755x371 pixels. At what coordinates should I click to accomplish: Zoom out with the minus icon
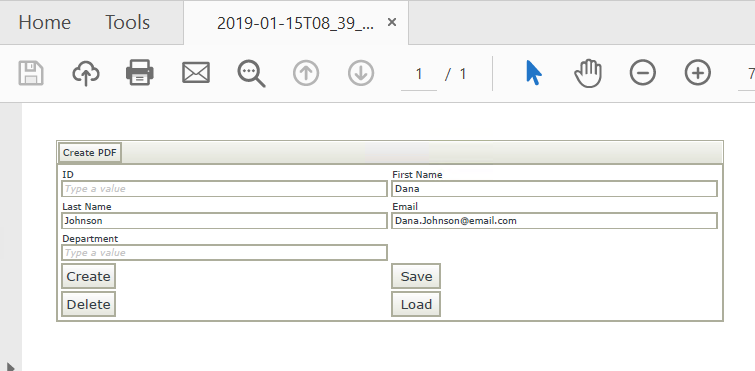643,73
